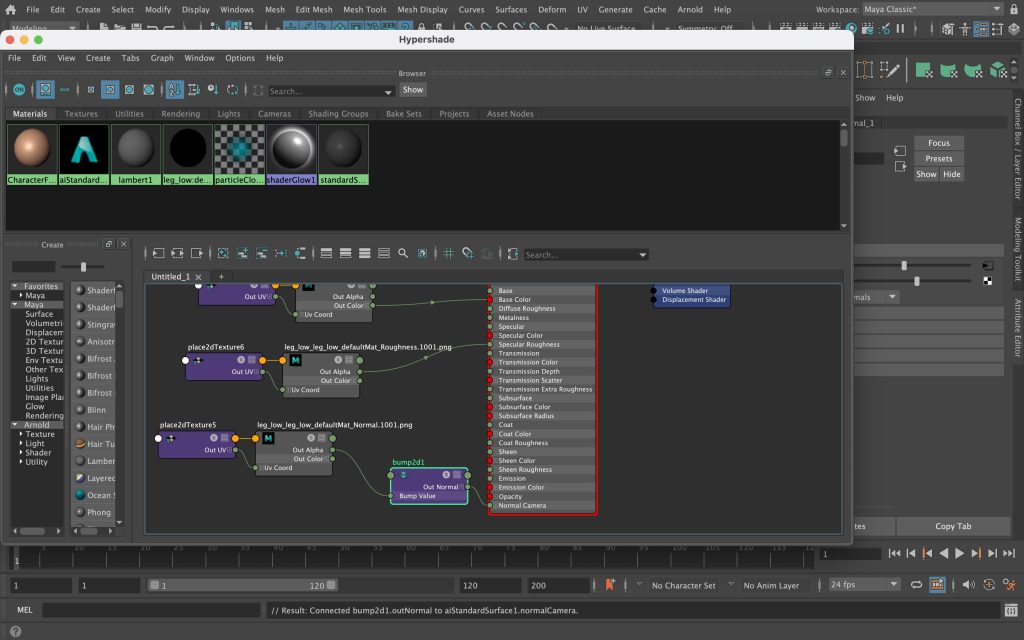Click the rewind to start playback button
This screenshot has height=640, width=1024.
click(x=895, y=554)
